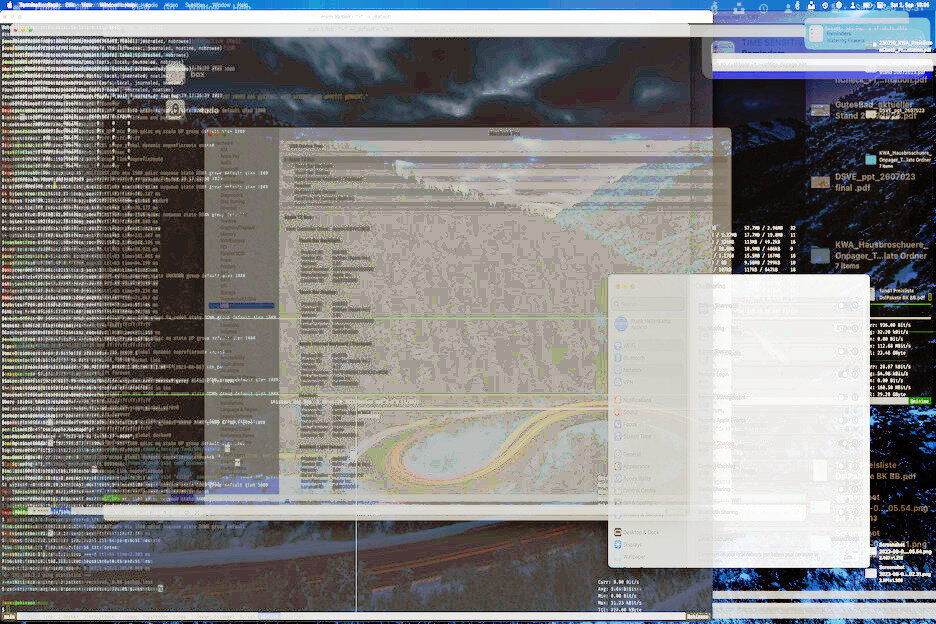
Task: Toggle File Sharing switch
Action: point(842,328)
